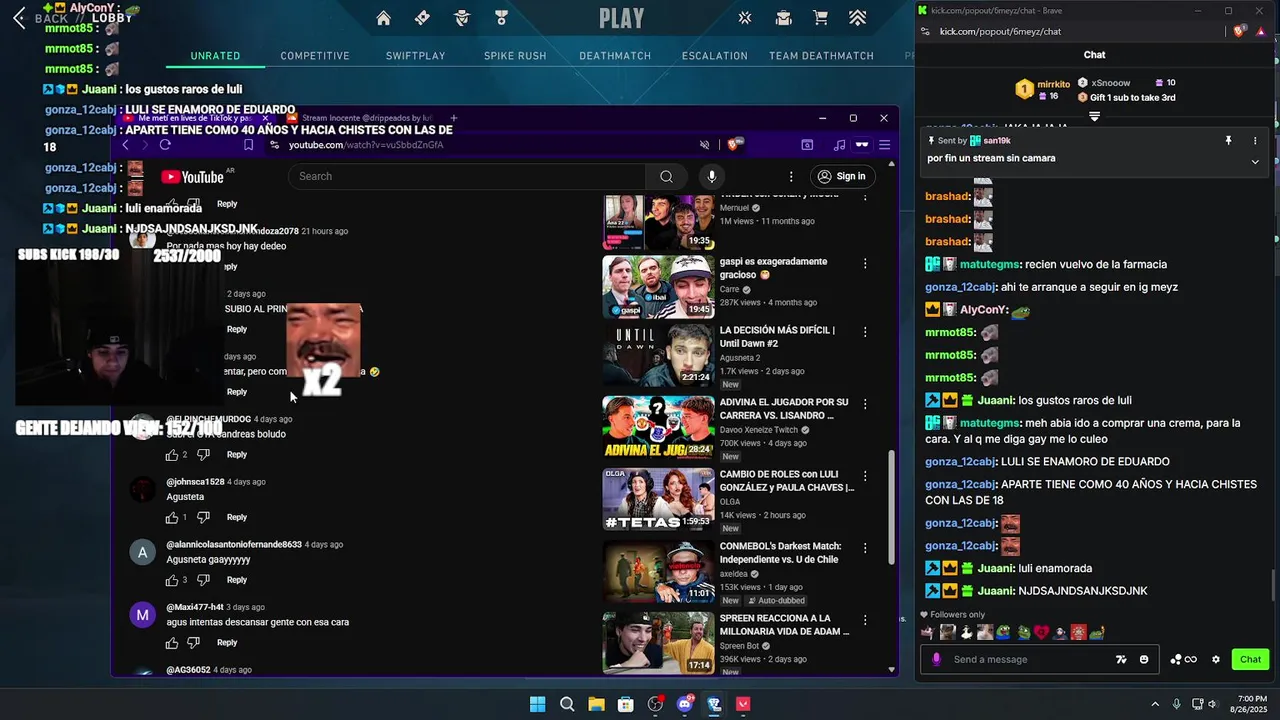This screenshot has width=1280, height=720.
Task: Click YouTube page vertical scrollbar
Action: pyautogui.click(x=892, y=507)
